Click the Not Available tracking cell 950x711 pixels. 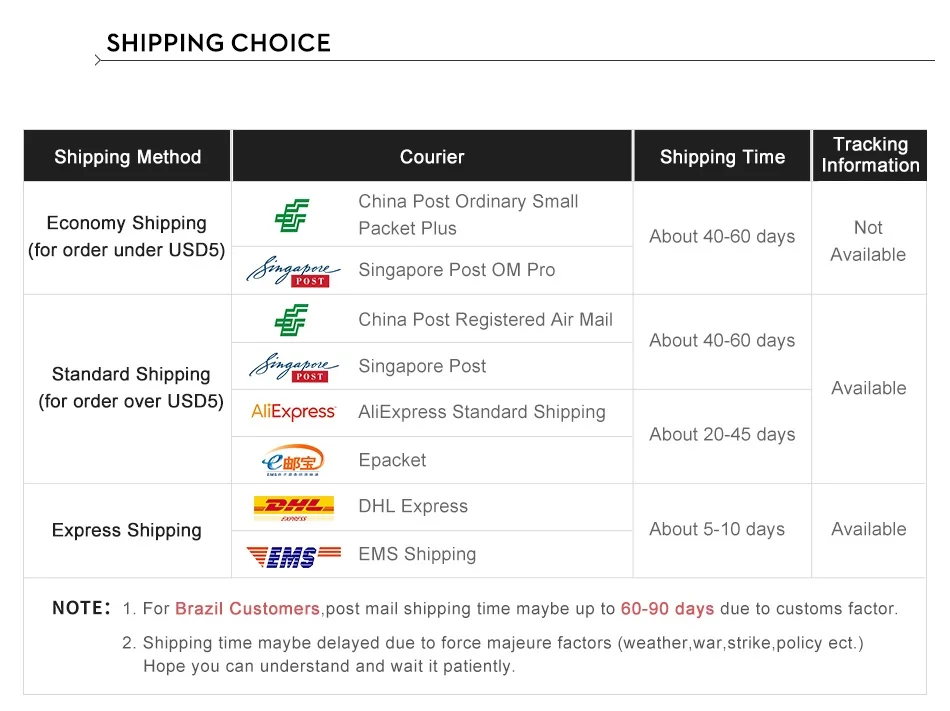(x=868, y=241)
